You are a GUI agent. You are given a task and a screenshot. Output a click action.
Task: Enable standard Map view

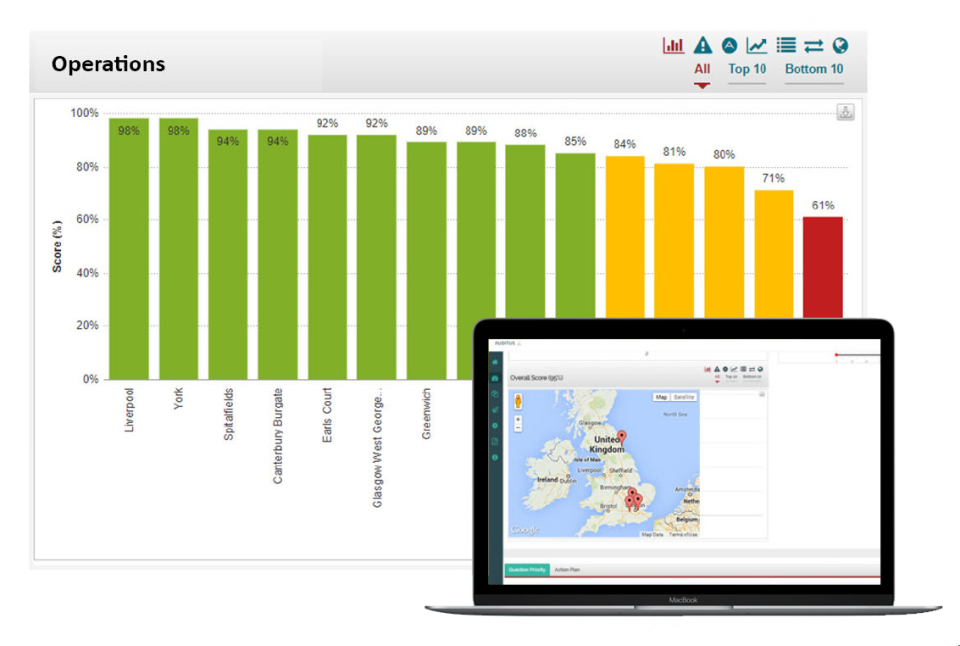pyautogui.click(x=660, y=397)
